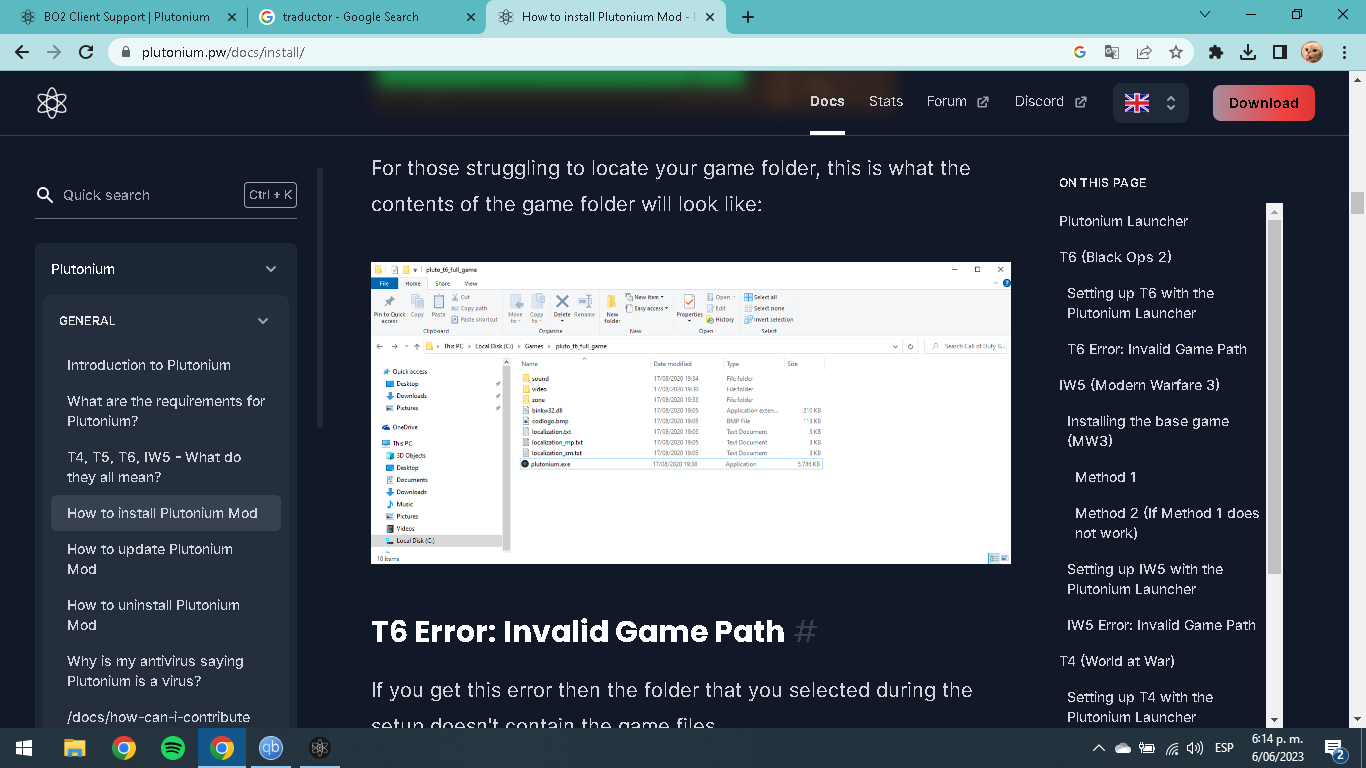Switch to traductor Google Search tab
This screenshot has width=1366, height=768.
365,17
